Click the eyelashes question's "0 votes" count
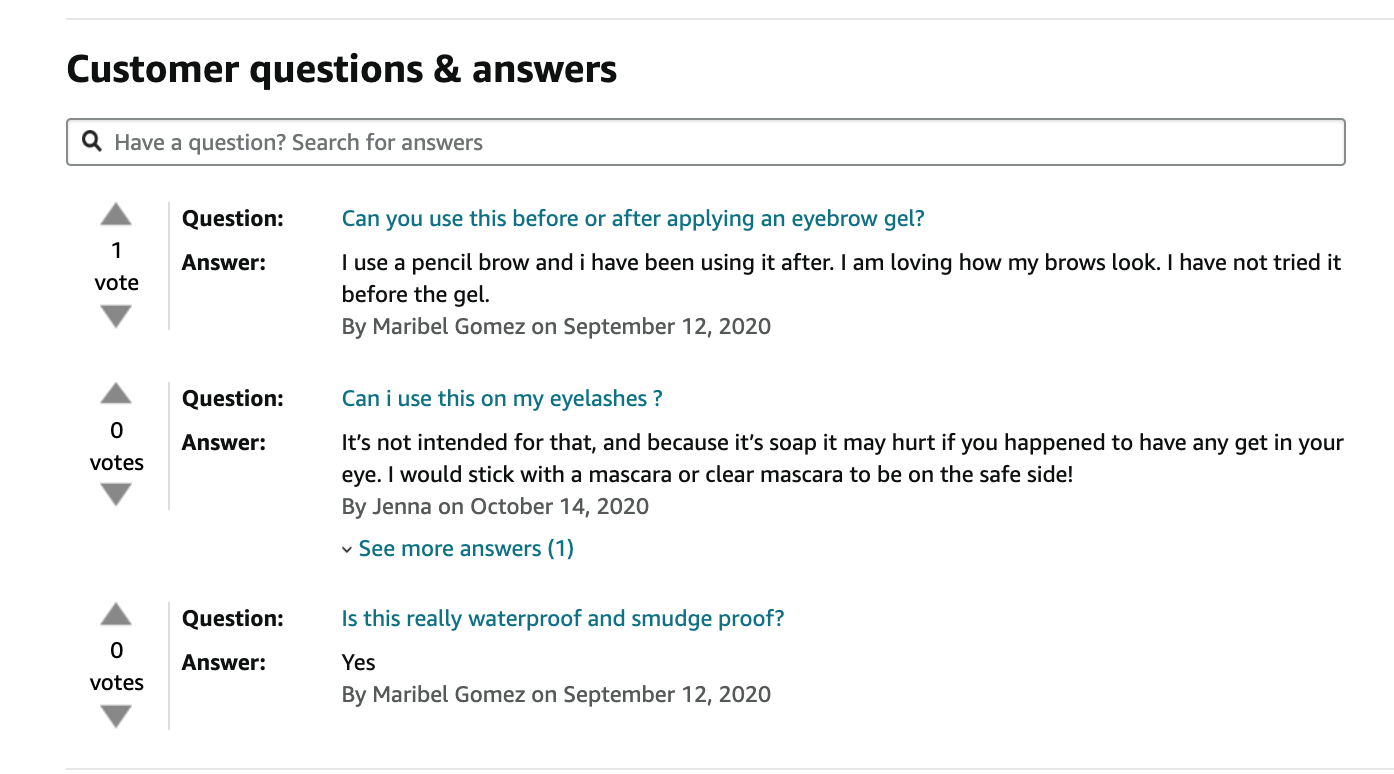Viewport: 1394px width, 774px height. [x=116, y=446]
